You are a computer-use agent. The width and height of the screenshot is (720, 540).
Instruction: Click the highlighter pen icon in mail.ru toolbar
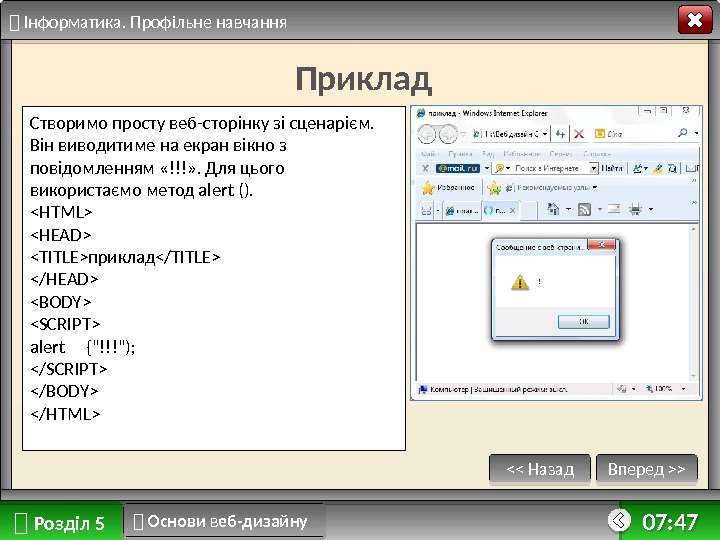click(x=658, y=169)
